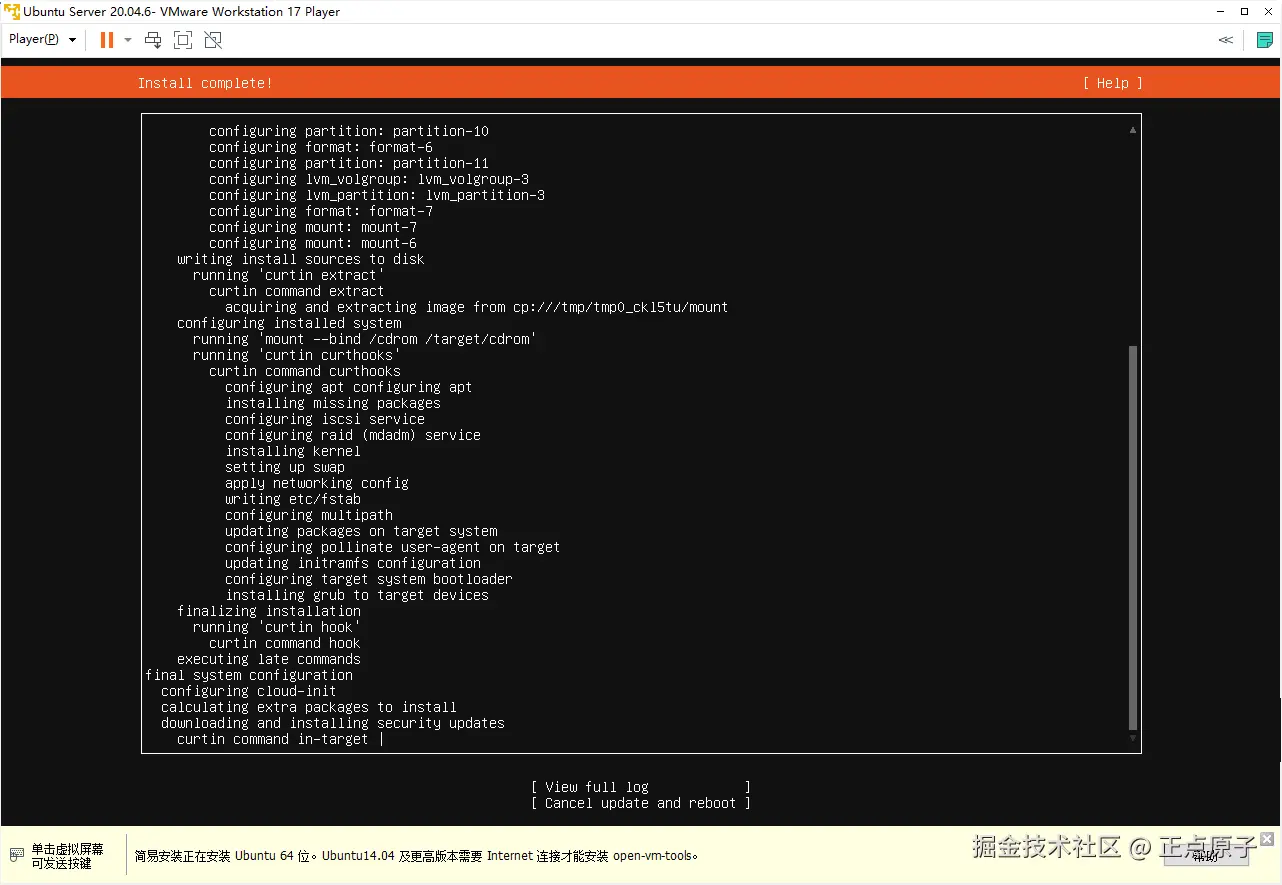Click the 'configuring partition: partition-11' line
Image resolution: width=1282 pixels, height=885 pixels.
(349, 163)
